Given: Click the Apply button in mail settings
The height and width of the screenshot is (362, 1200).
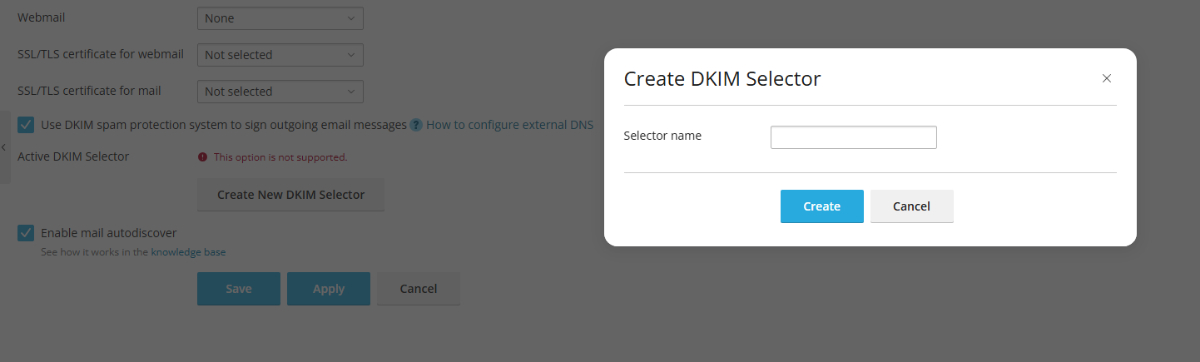Looking at the screenshot, I should [329, 289].
